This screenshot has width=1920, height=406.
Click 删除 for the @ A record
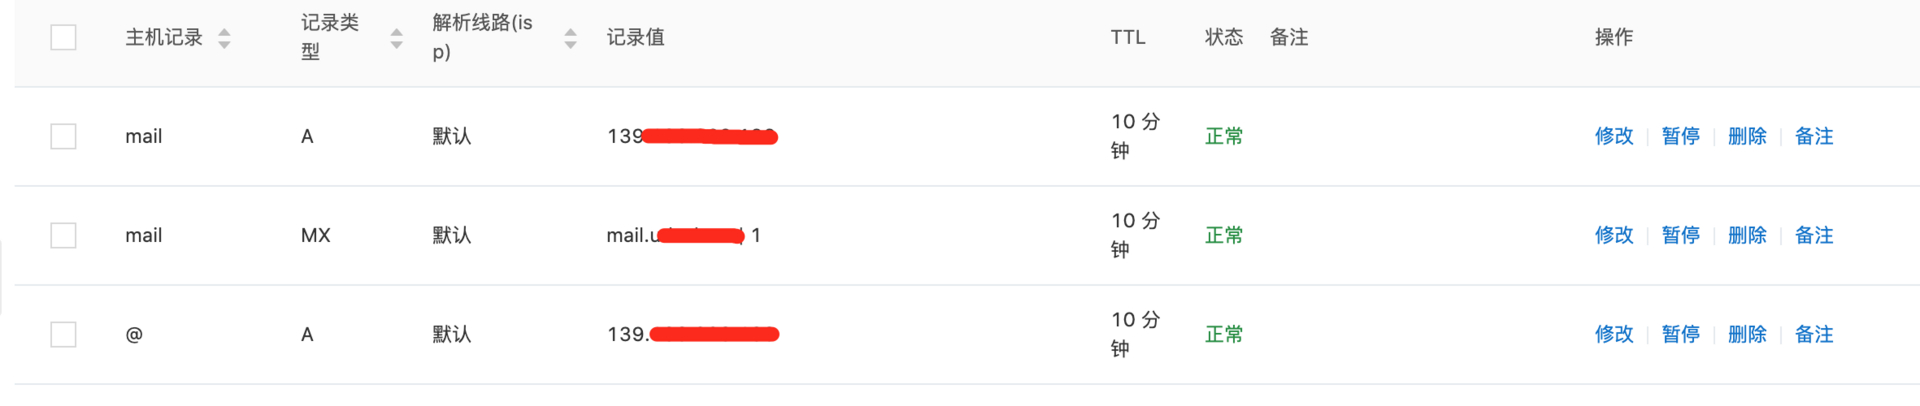click(x=1747, y=334)
